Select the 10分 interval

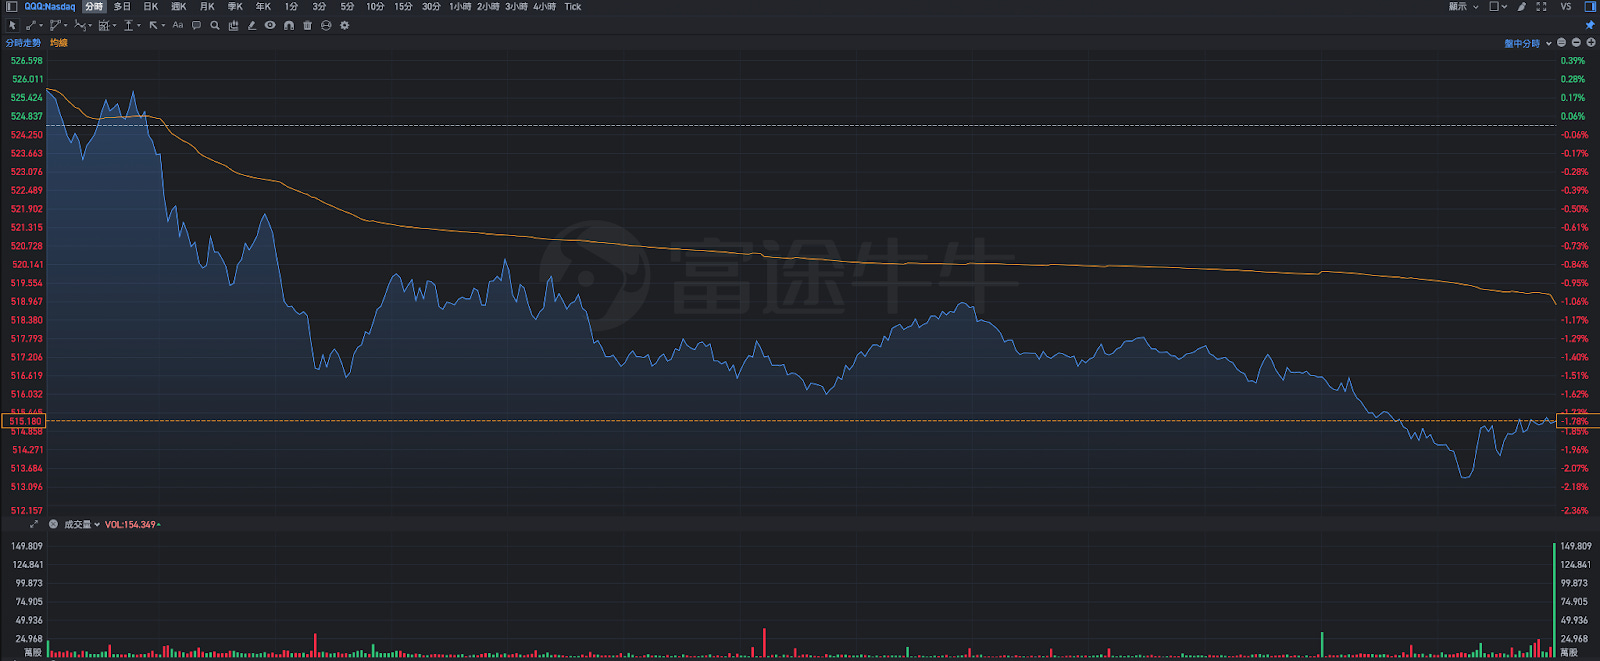click(x=375, y=6)
